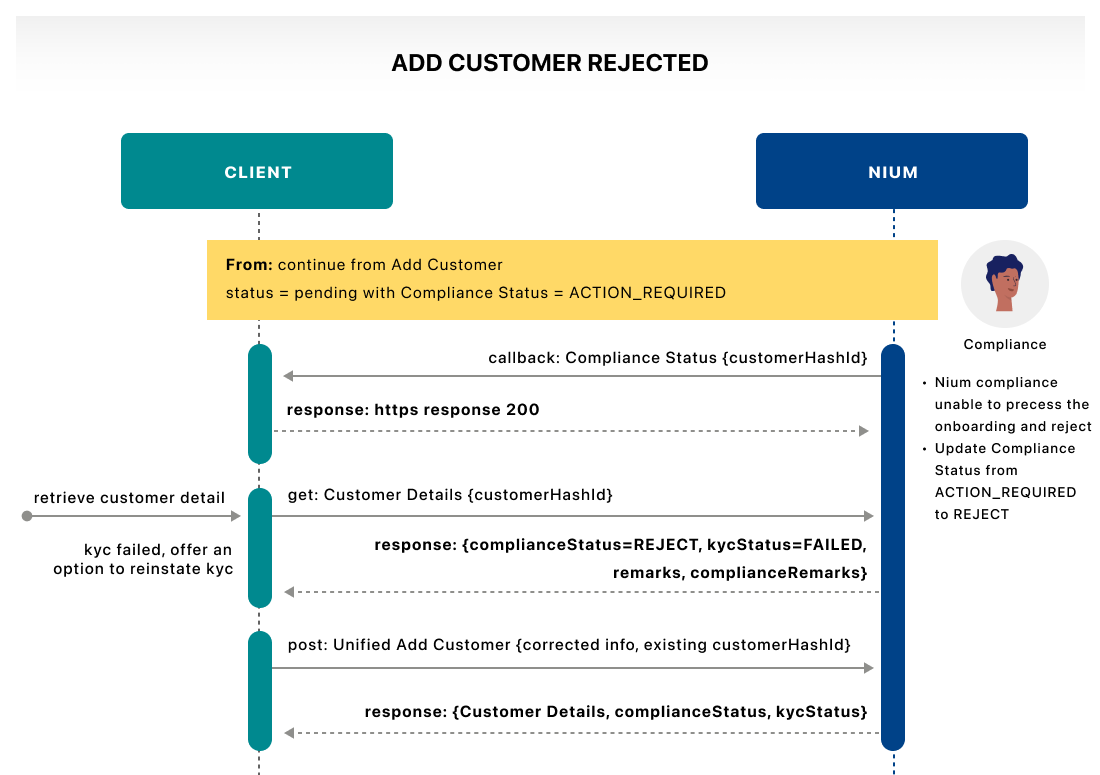Click the 'From: continue from Add Customer' text
The image size is (1100, 775).
point(364,265)
